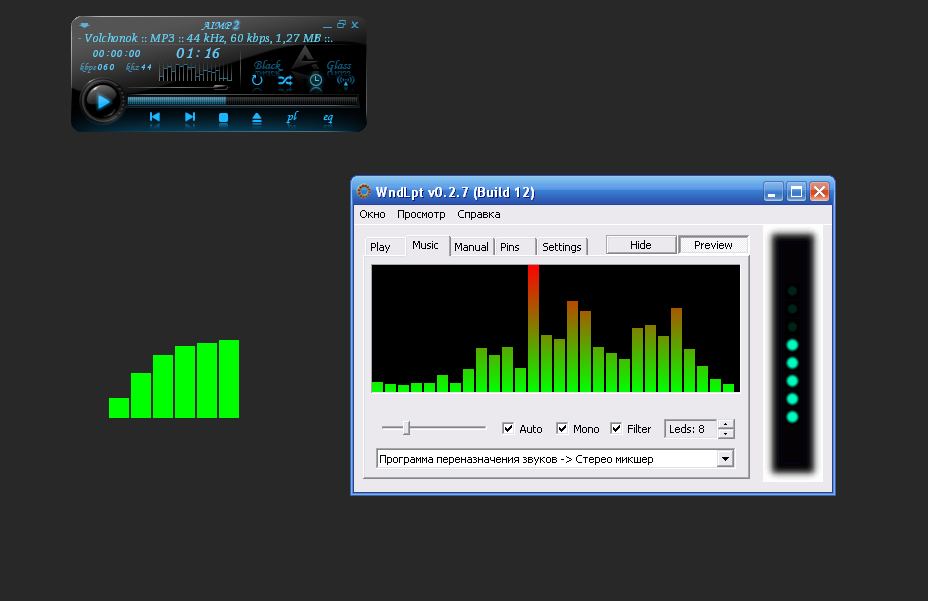Click the eject/open files icon in AIMP2
The image size is (928, 601).
pos(257,118)
